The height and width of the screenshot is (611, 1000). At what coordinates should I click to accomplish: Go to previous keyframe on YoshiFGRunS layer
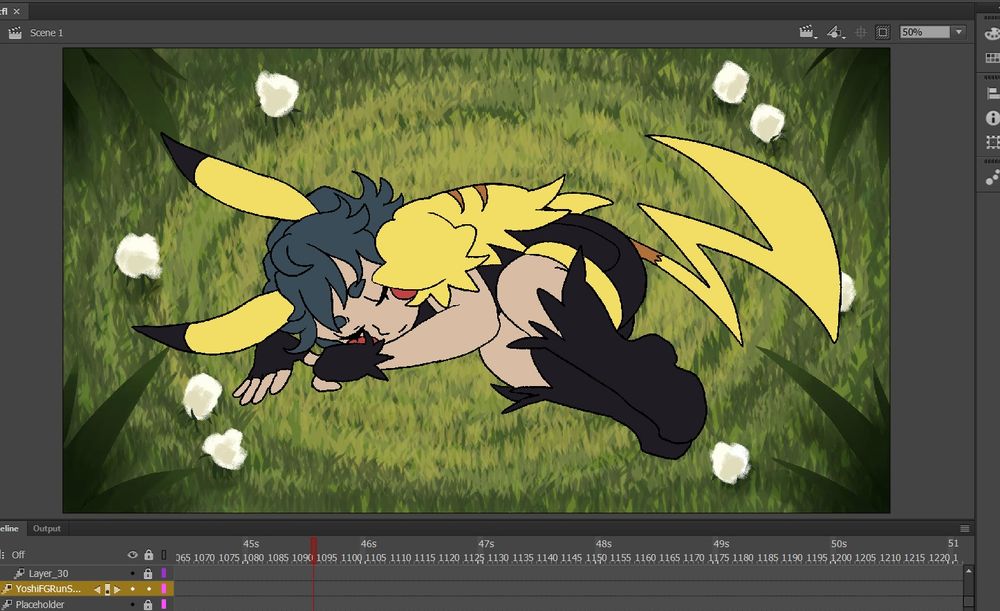[x=97, y=589]
